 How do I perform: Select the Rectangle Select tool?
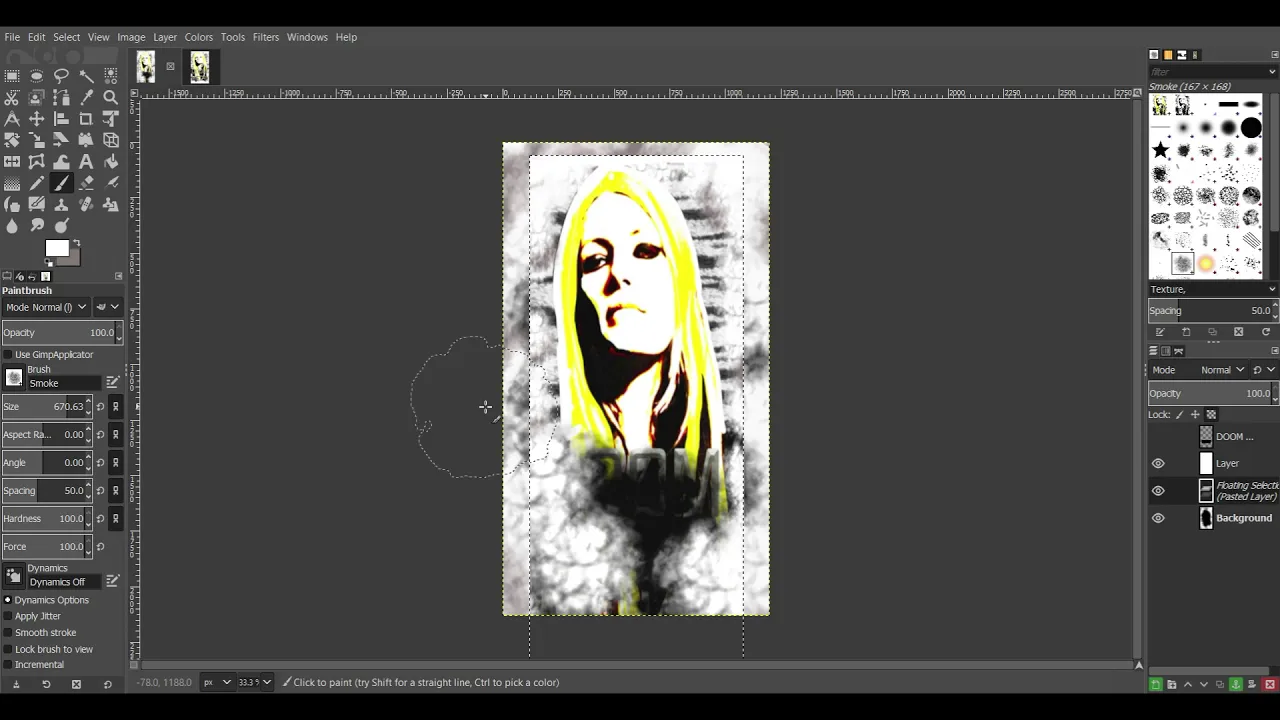tap(12, 76)
